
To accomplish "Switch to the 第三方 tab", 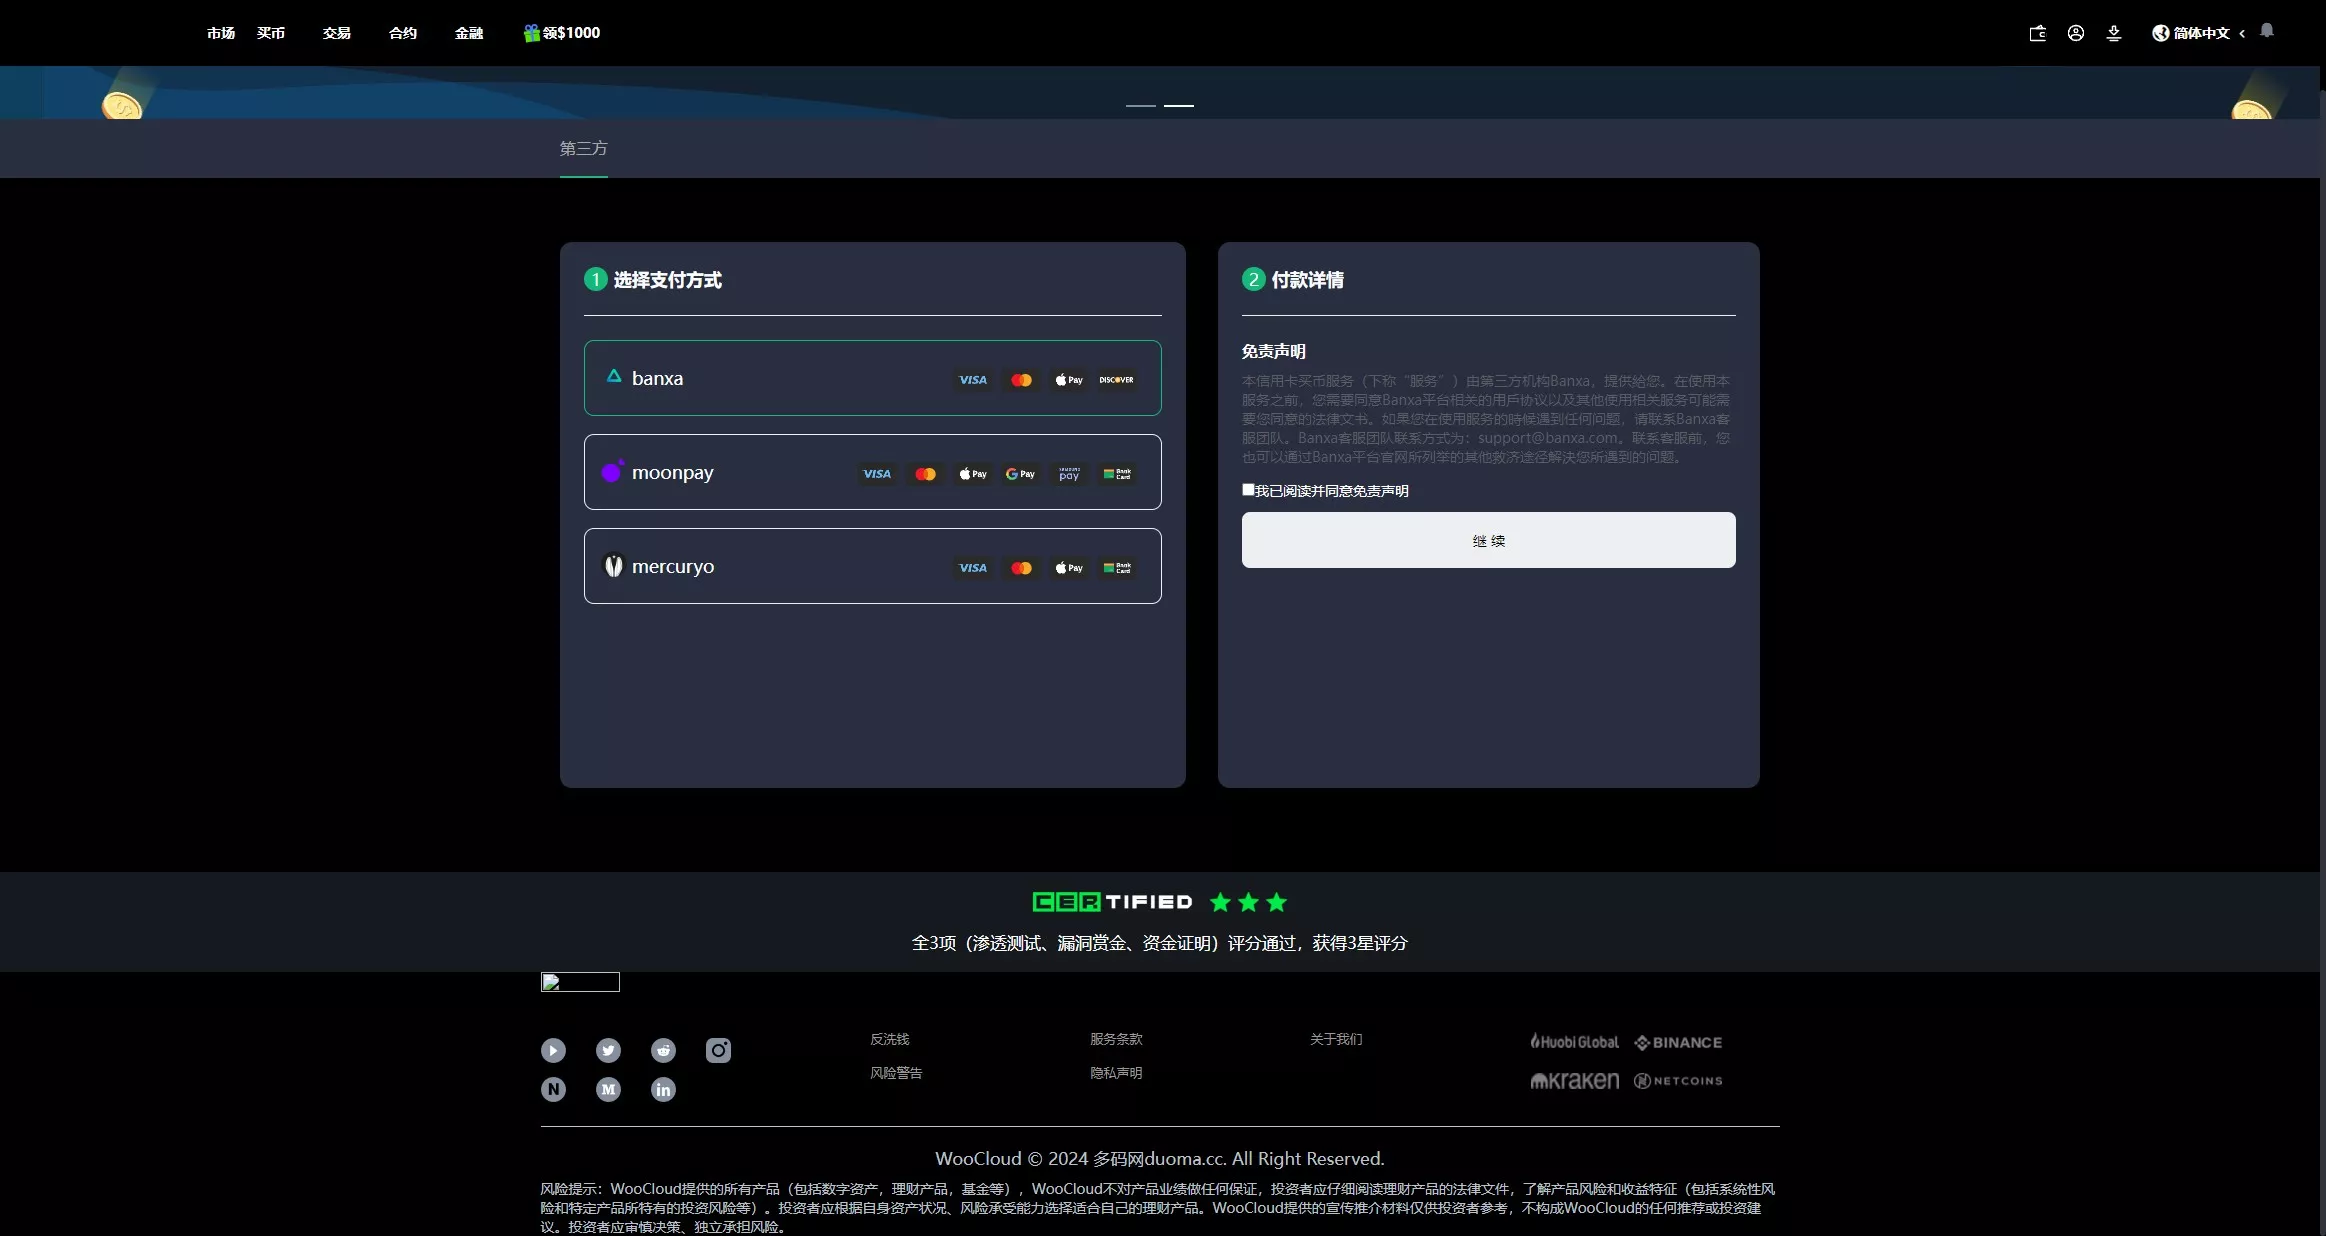I will (x=583, y=148).
